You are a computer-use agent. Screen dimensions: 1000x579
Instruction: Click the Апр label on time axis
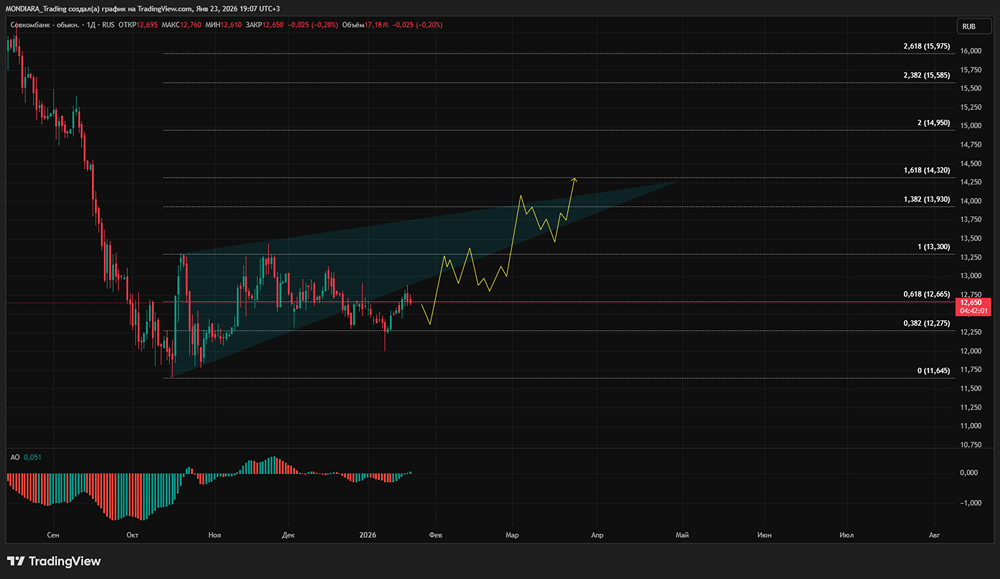[x=597, y=535]
